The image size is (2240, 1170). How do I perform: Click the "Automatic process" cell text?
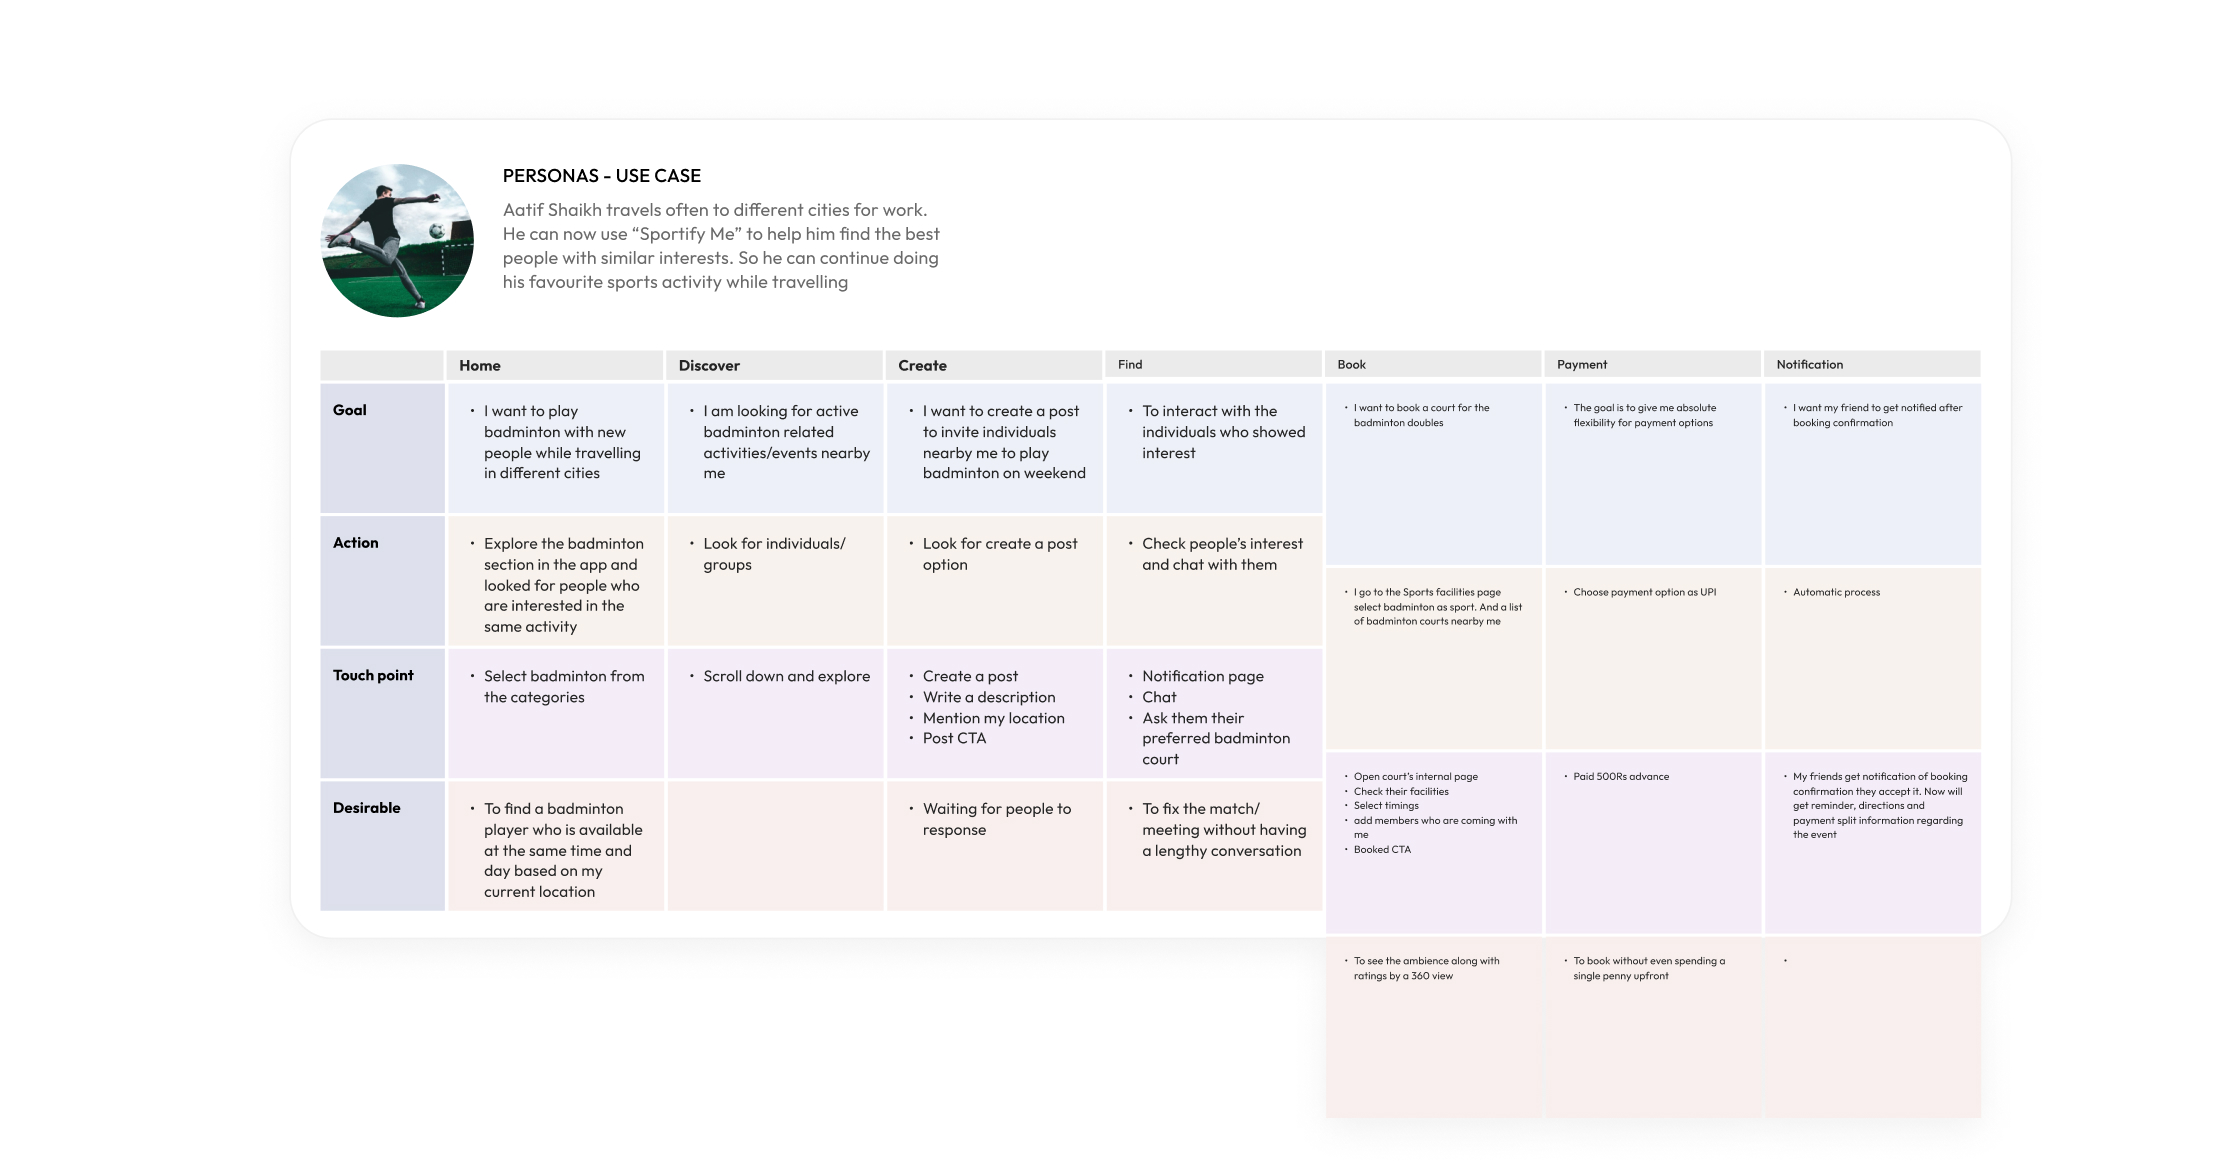pyautogui.click(x=1836, y=592)
